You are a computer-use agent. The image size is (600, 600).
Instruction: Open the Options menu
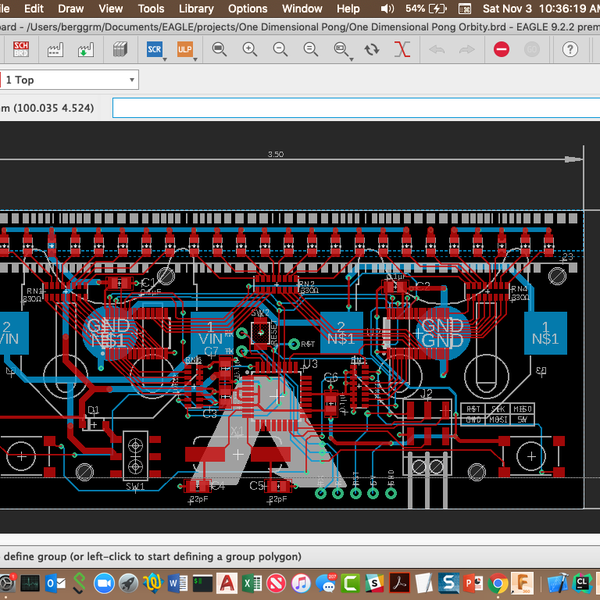pyautogui.click(x=248, y=8)
